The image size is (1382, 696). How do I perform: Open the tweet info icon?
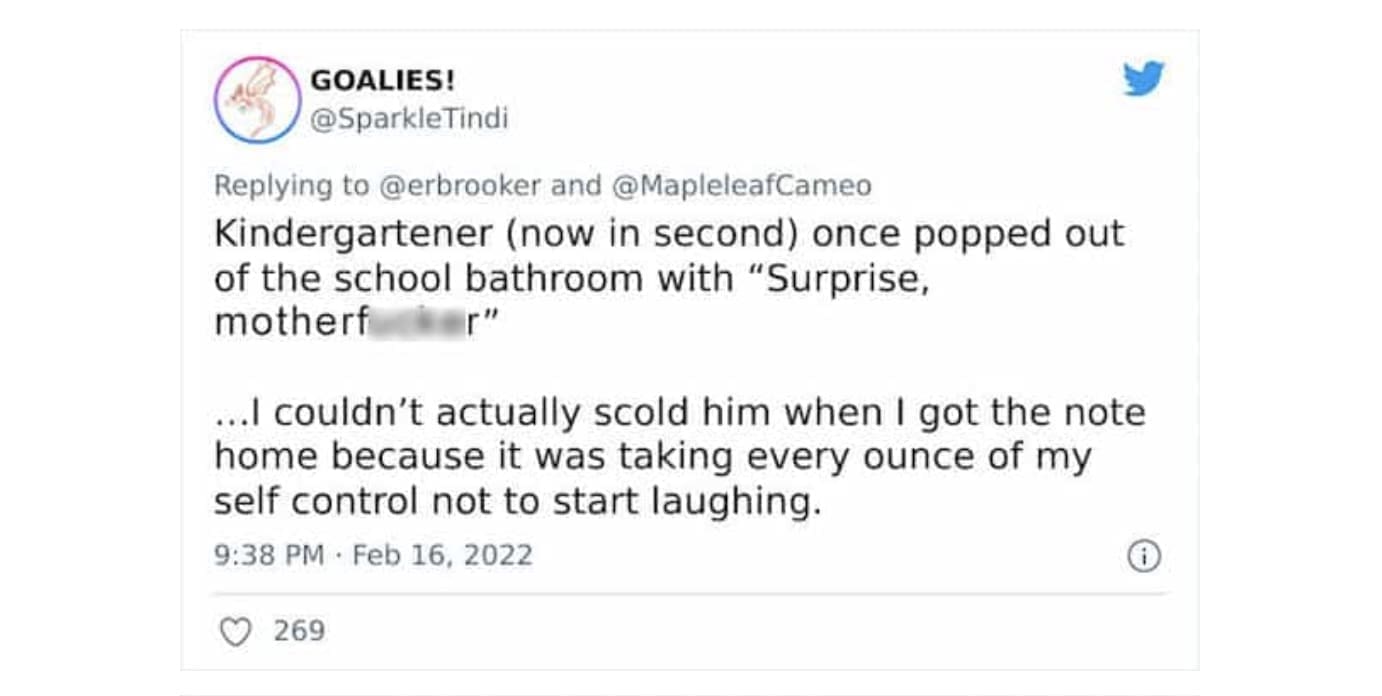(1144, 556)
